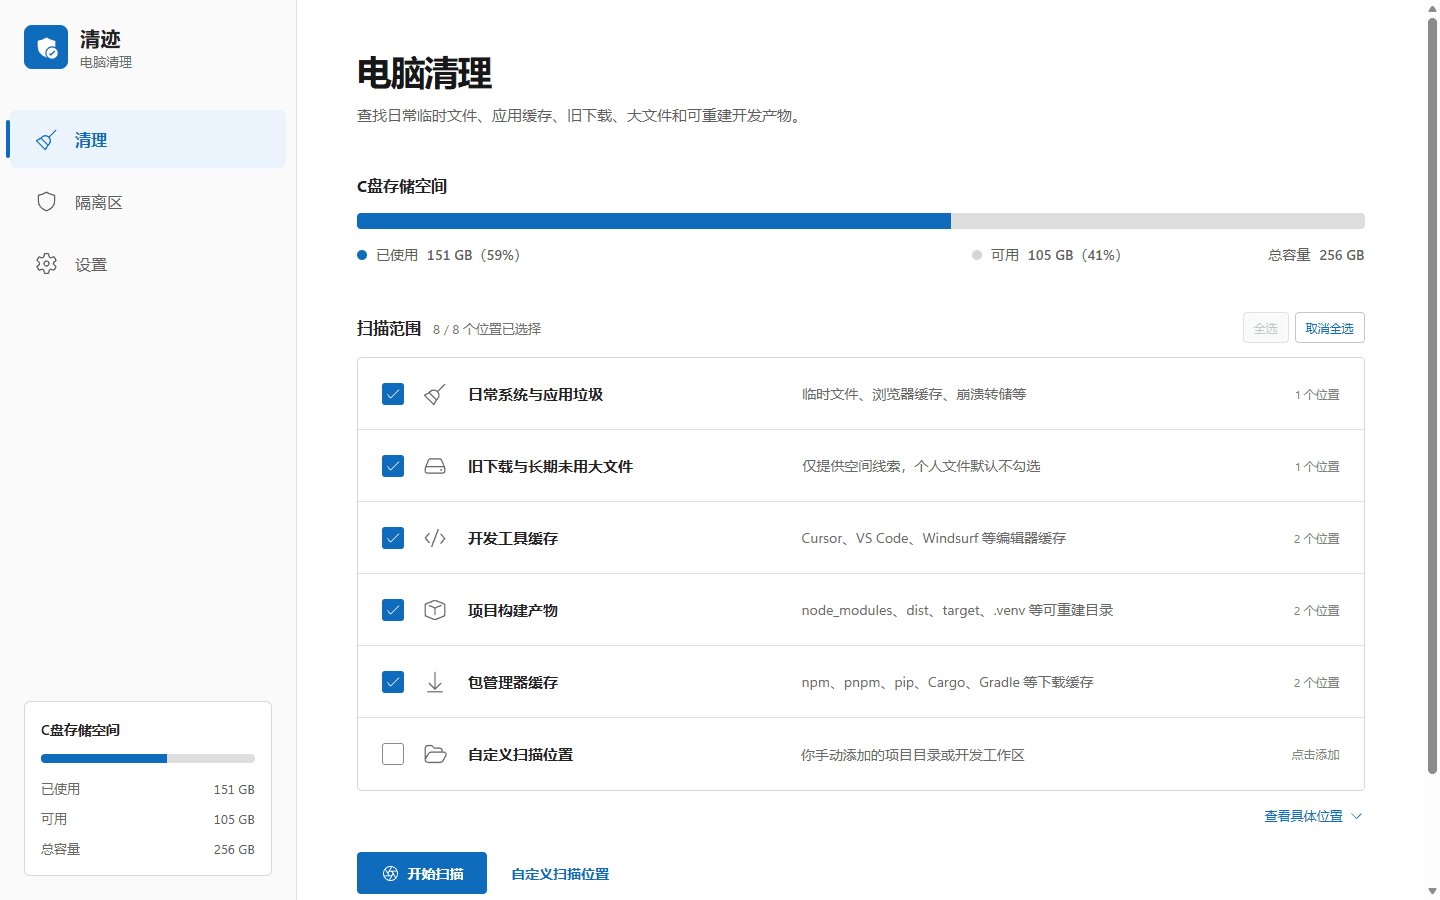Viewport: 1440px width, 900px height.
Task: Click the broom icon beside 清理 in sidebar
Action: pyautogui.click(x=46, y=140)
